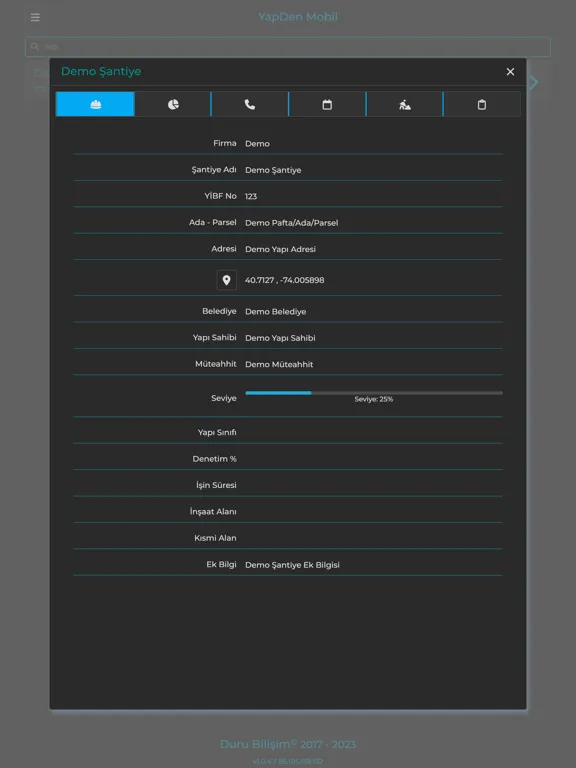This screenshot has height=768, width=576.
Task: Click the coordinates 40.7127, -74.005898
Action: 285,280
